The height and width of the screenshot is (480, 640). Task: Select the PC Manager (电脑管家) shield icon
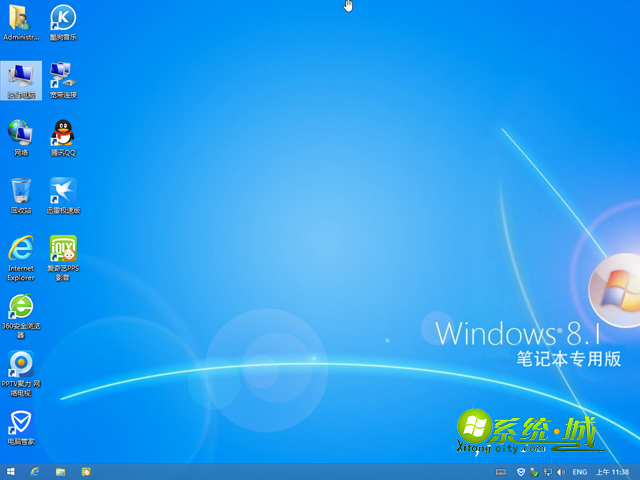(x=21, y=427)
